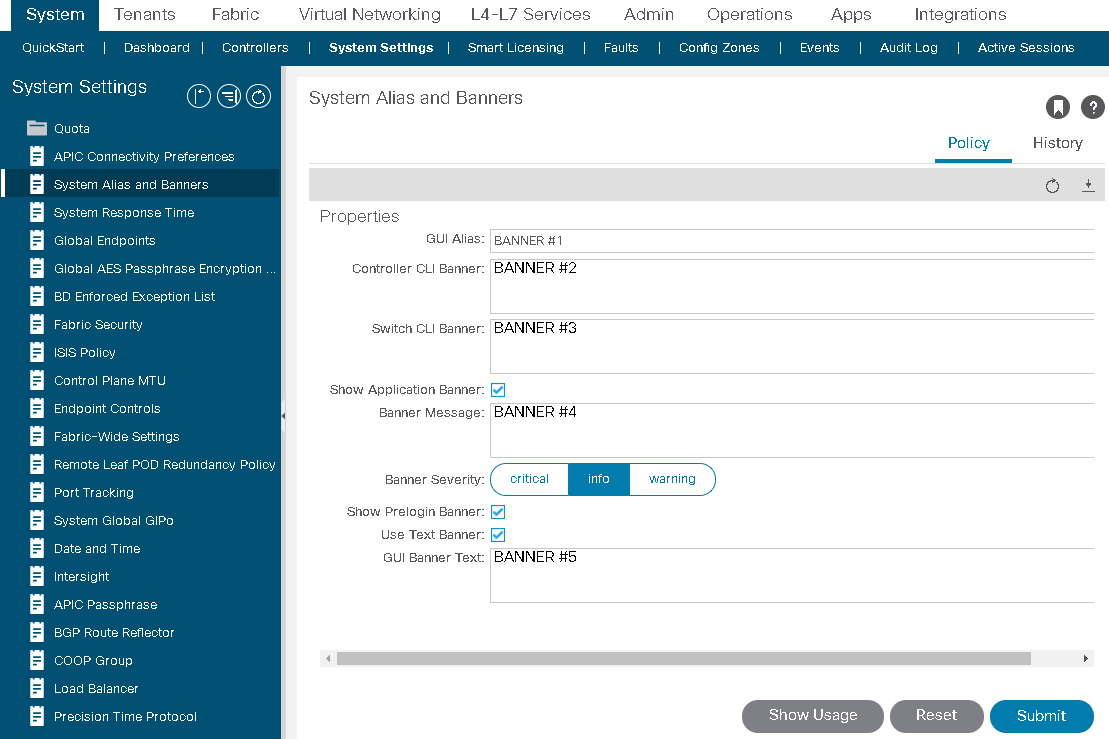Click the middle circular list icon in sidebar header
Viewport: 1109px width, 739px height.
228,96
